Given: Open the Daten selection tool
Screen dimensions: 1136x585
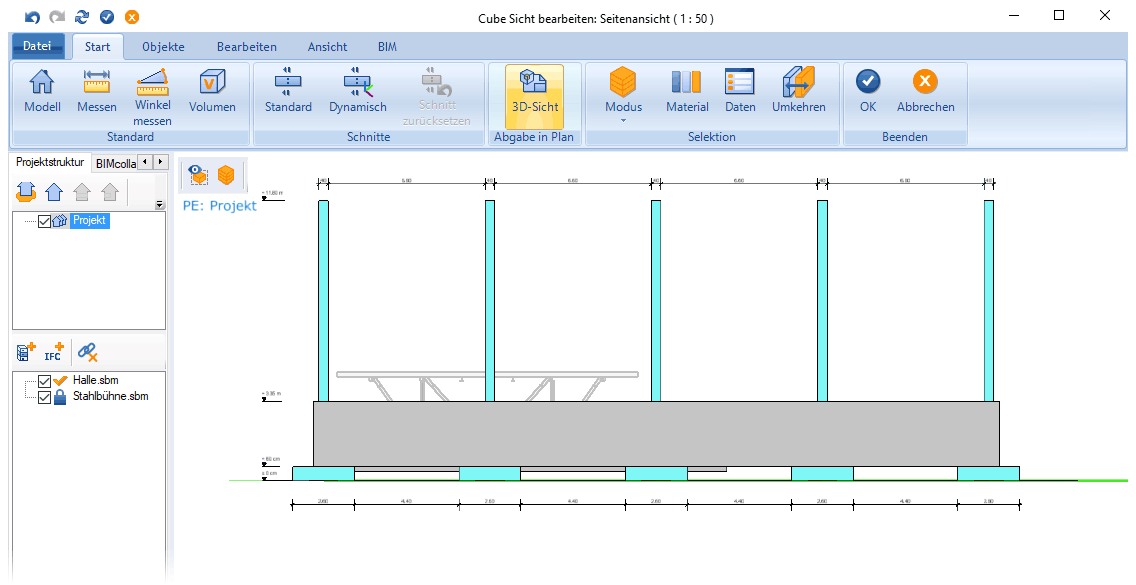Looking at the screenshot, I should tap(740, 91).
